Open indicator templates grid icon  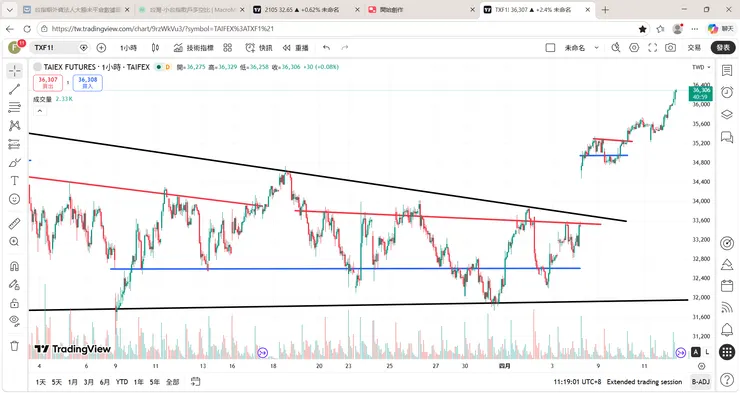[227, 48]
